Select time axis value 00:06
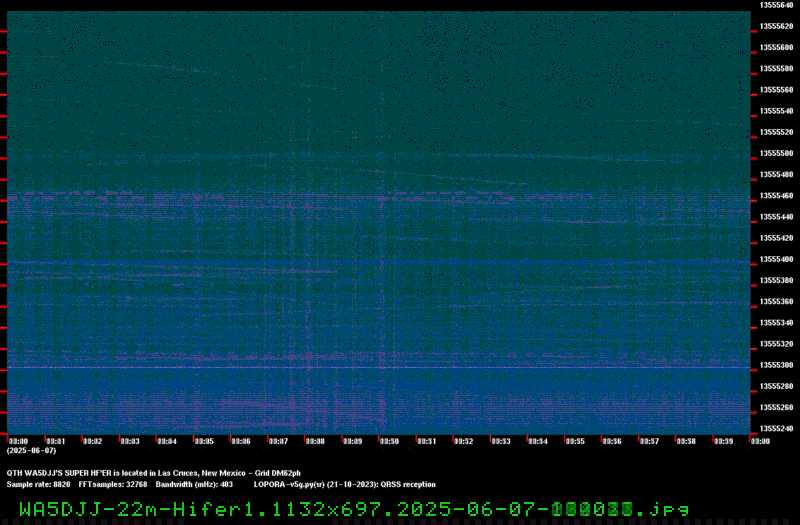Screen dimensions: 800x525 click(x=241, y=441)
